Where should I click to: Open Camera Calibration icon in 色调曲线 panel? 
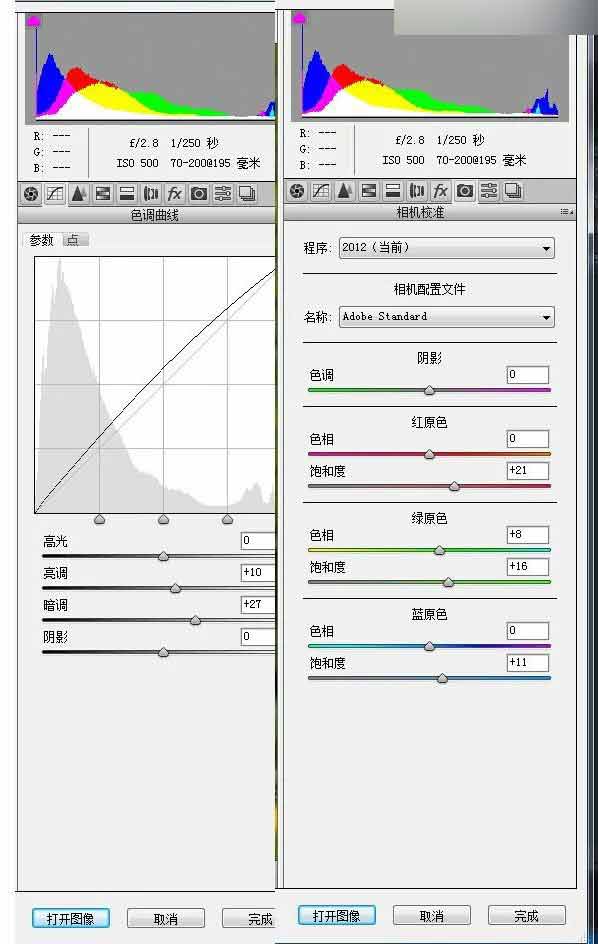coord(199,193)
